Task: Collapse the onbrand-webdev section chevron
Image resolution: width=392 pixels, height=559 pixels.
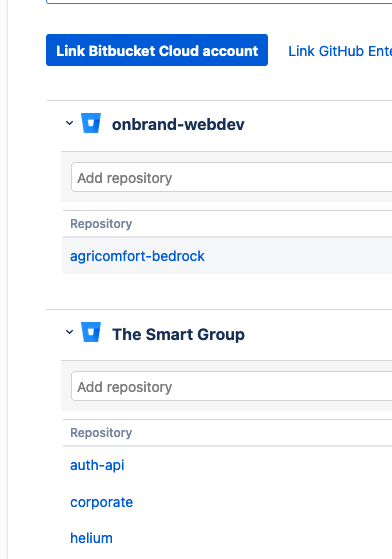Action: [69, 123]
